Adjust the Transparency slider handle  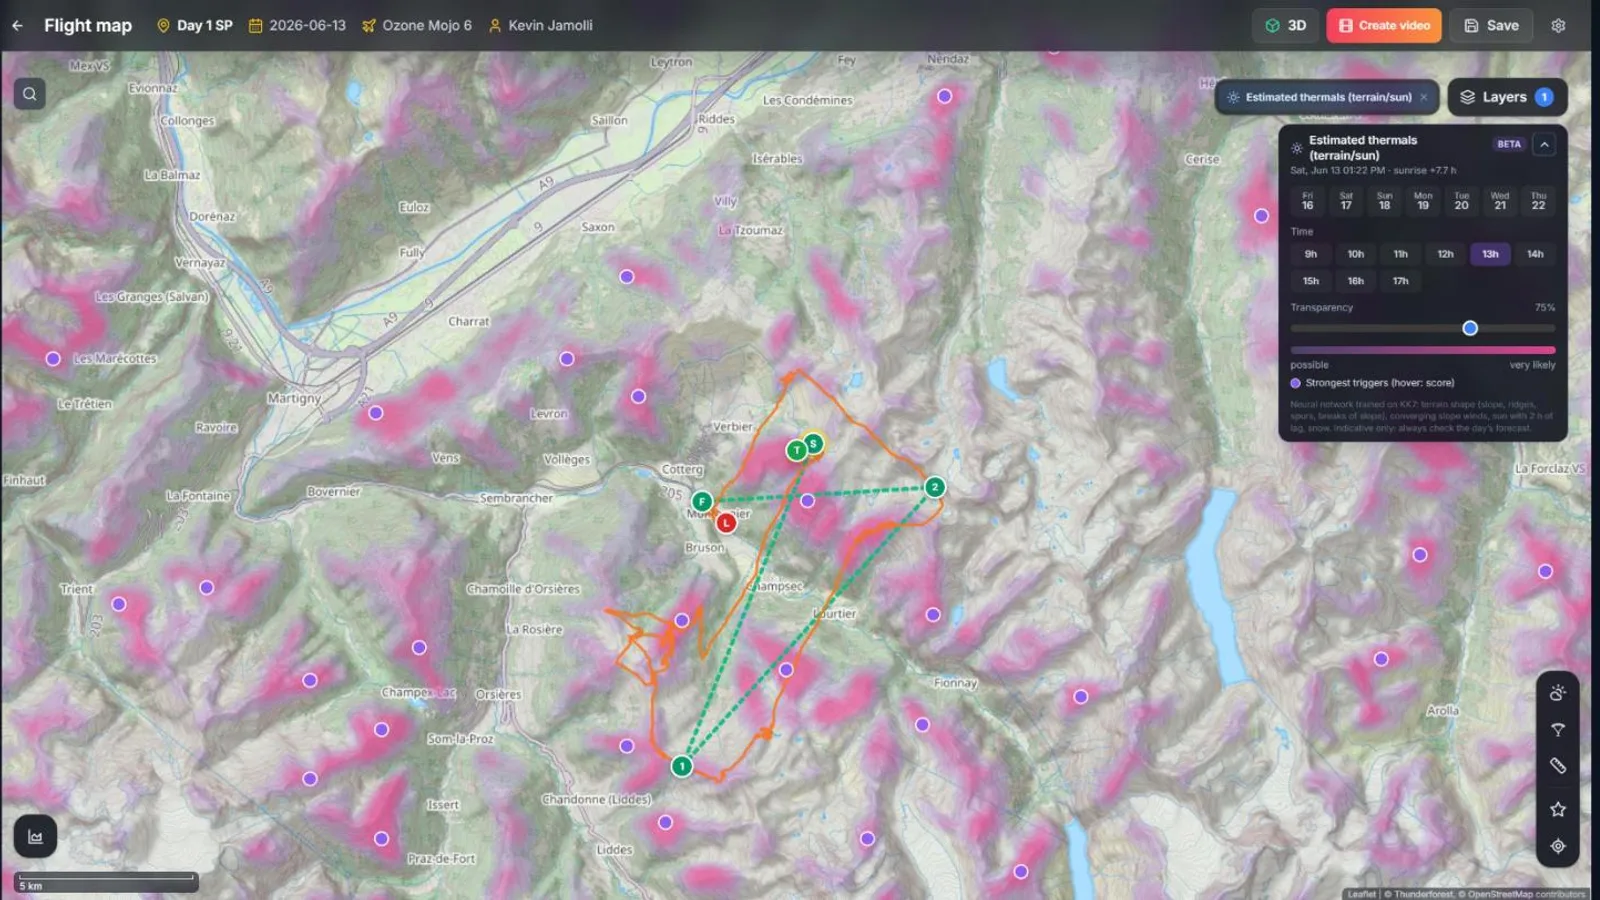coord(1470,328)
